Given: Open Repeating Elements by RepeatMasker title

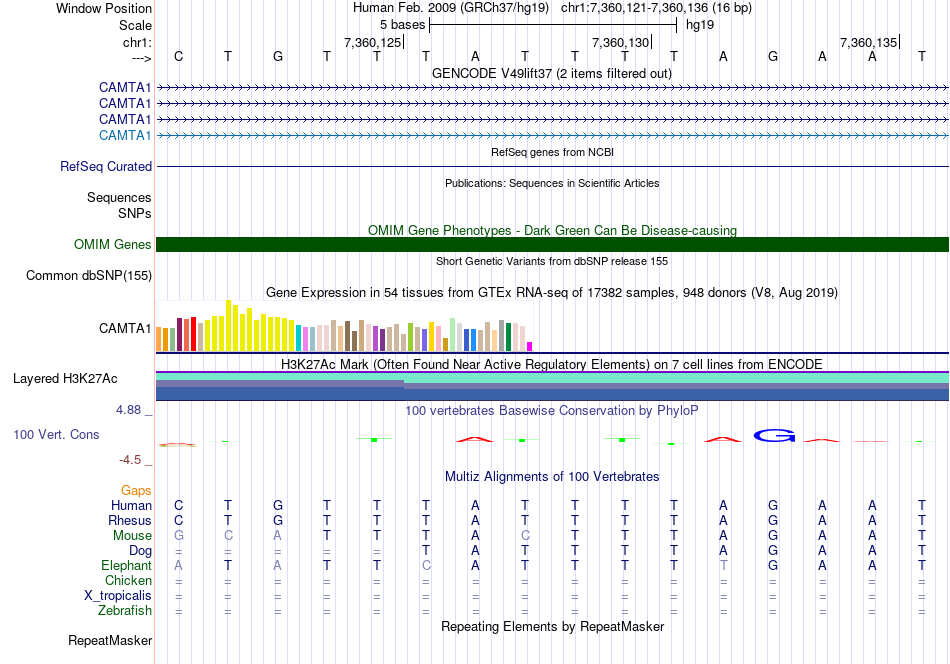Looking at the screenshot, I should [x=552, y=626].
